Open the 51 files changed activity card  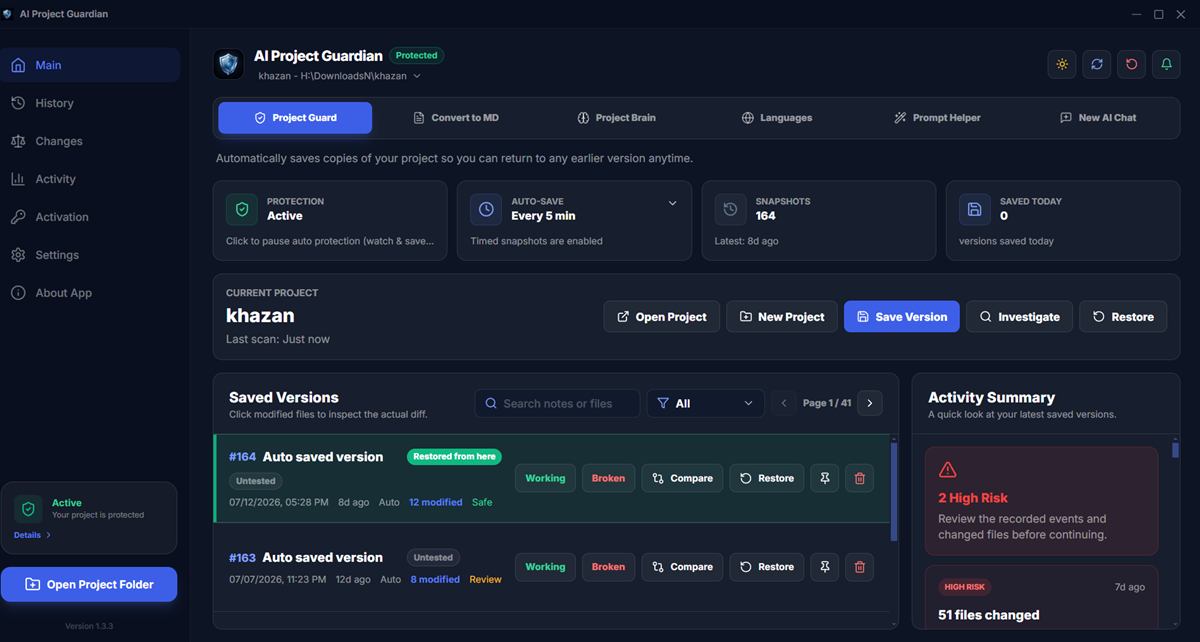[1041, 600]
